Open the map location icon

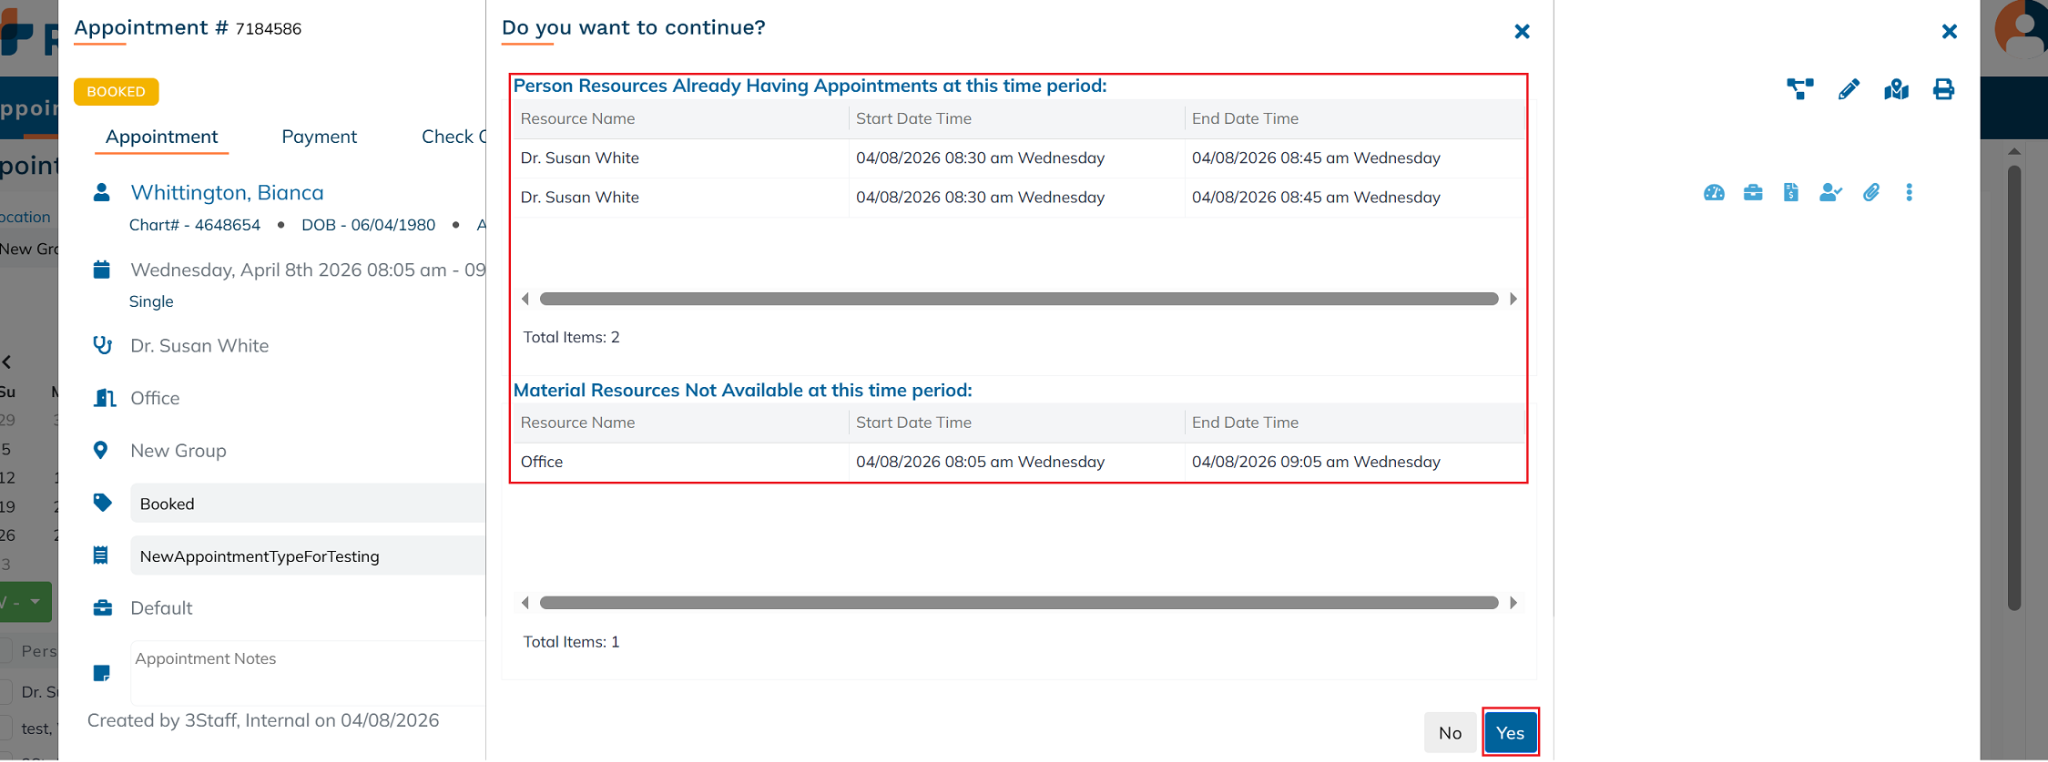[1896, 90]
